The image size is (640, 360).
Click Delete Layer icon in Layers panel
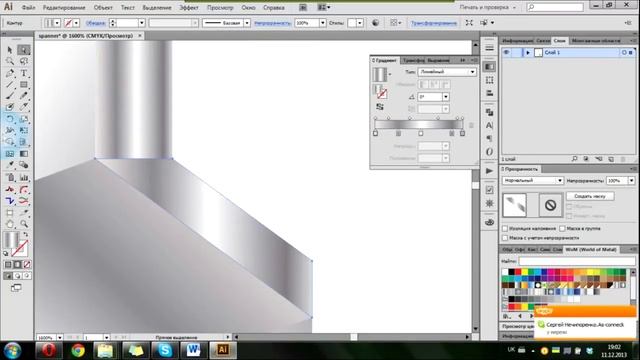pos(623,159)
